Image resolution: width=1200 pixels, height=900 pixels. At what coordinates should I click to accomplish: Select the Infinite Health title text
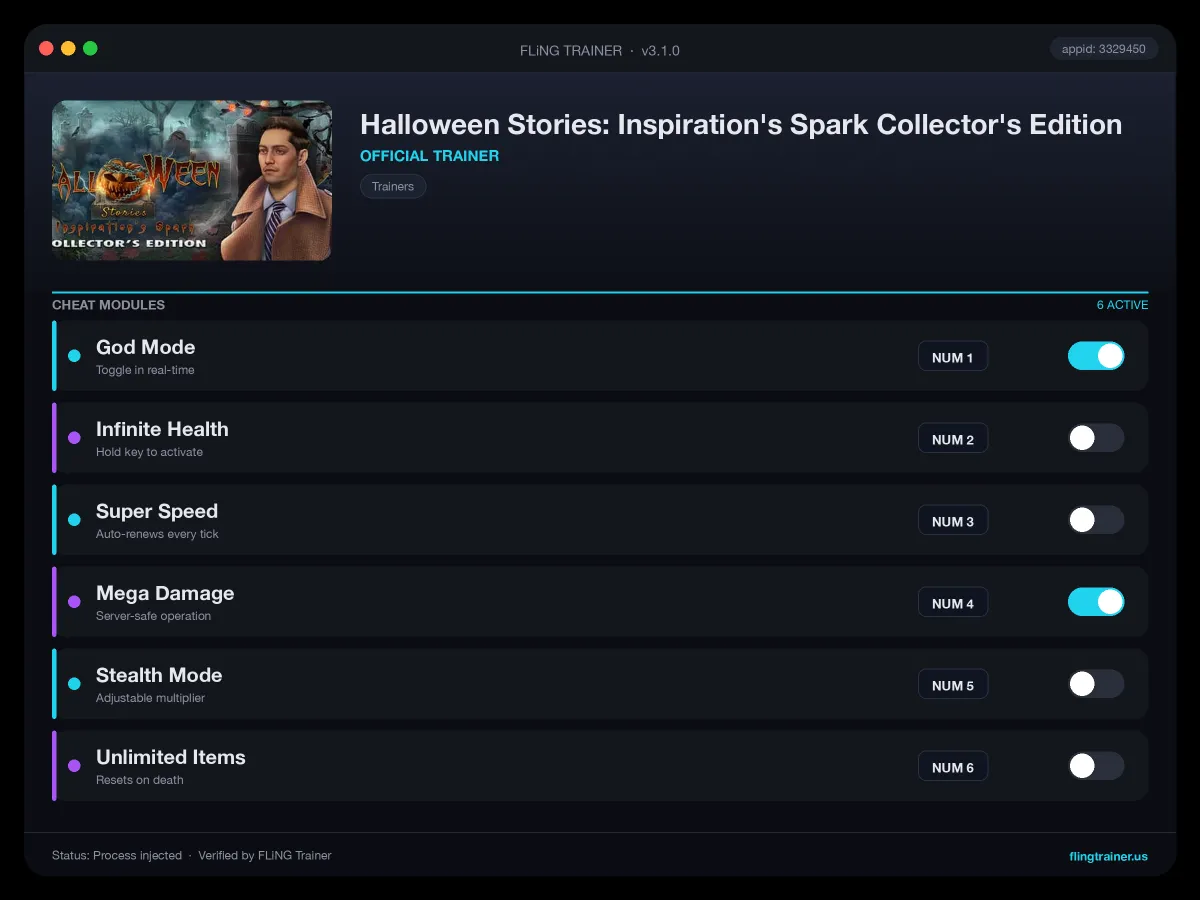(x=162, y=429)
